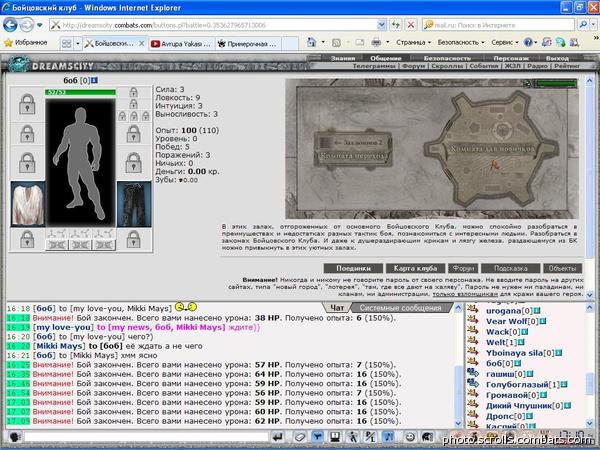The width and height of the screenshot is (600, 450).
Task: Click the Поединки button
Action: coord(353,268)
